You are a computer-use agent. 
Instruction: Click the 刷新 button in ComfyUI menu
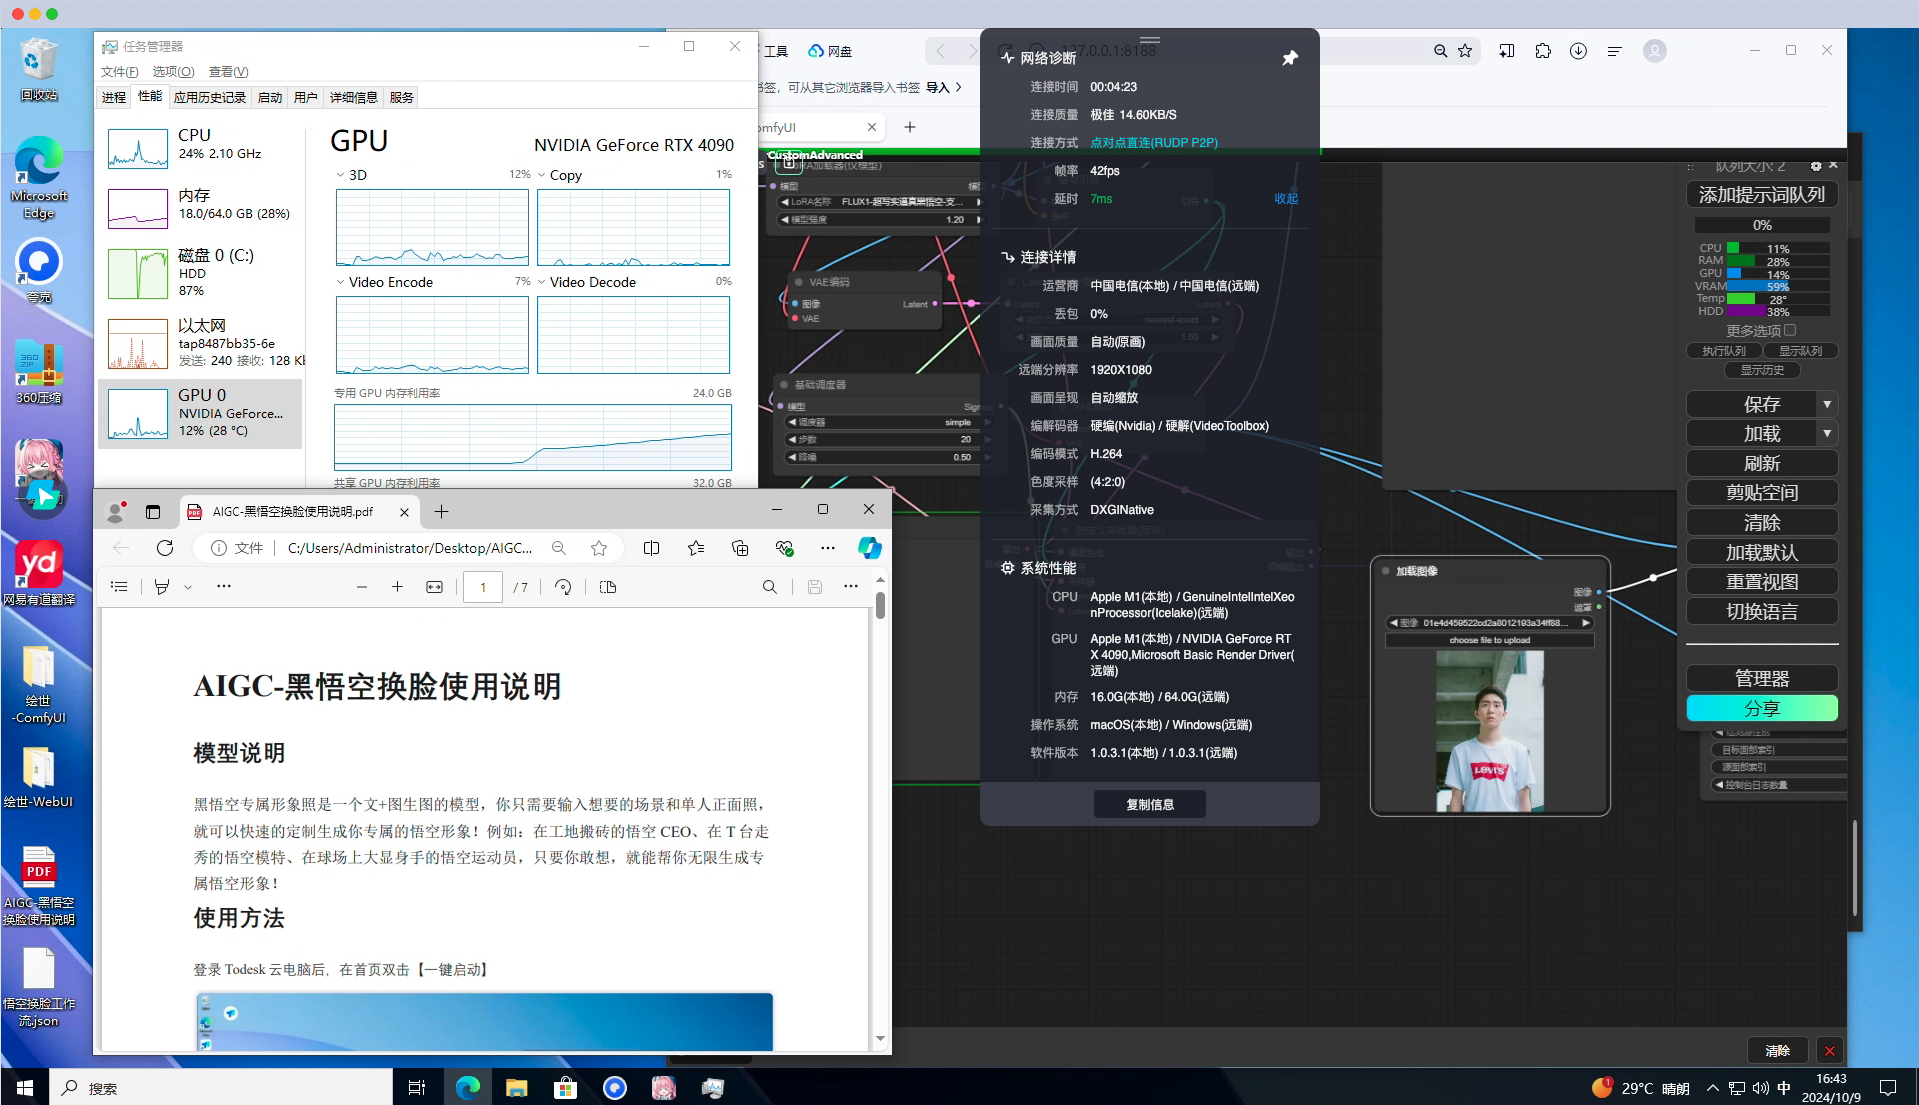tap(1762, 463)
